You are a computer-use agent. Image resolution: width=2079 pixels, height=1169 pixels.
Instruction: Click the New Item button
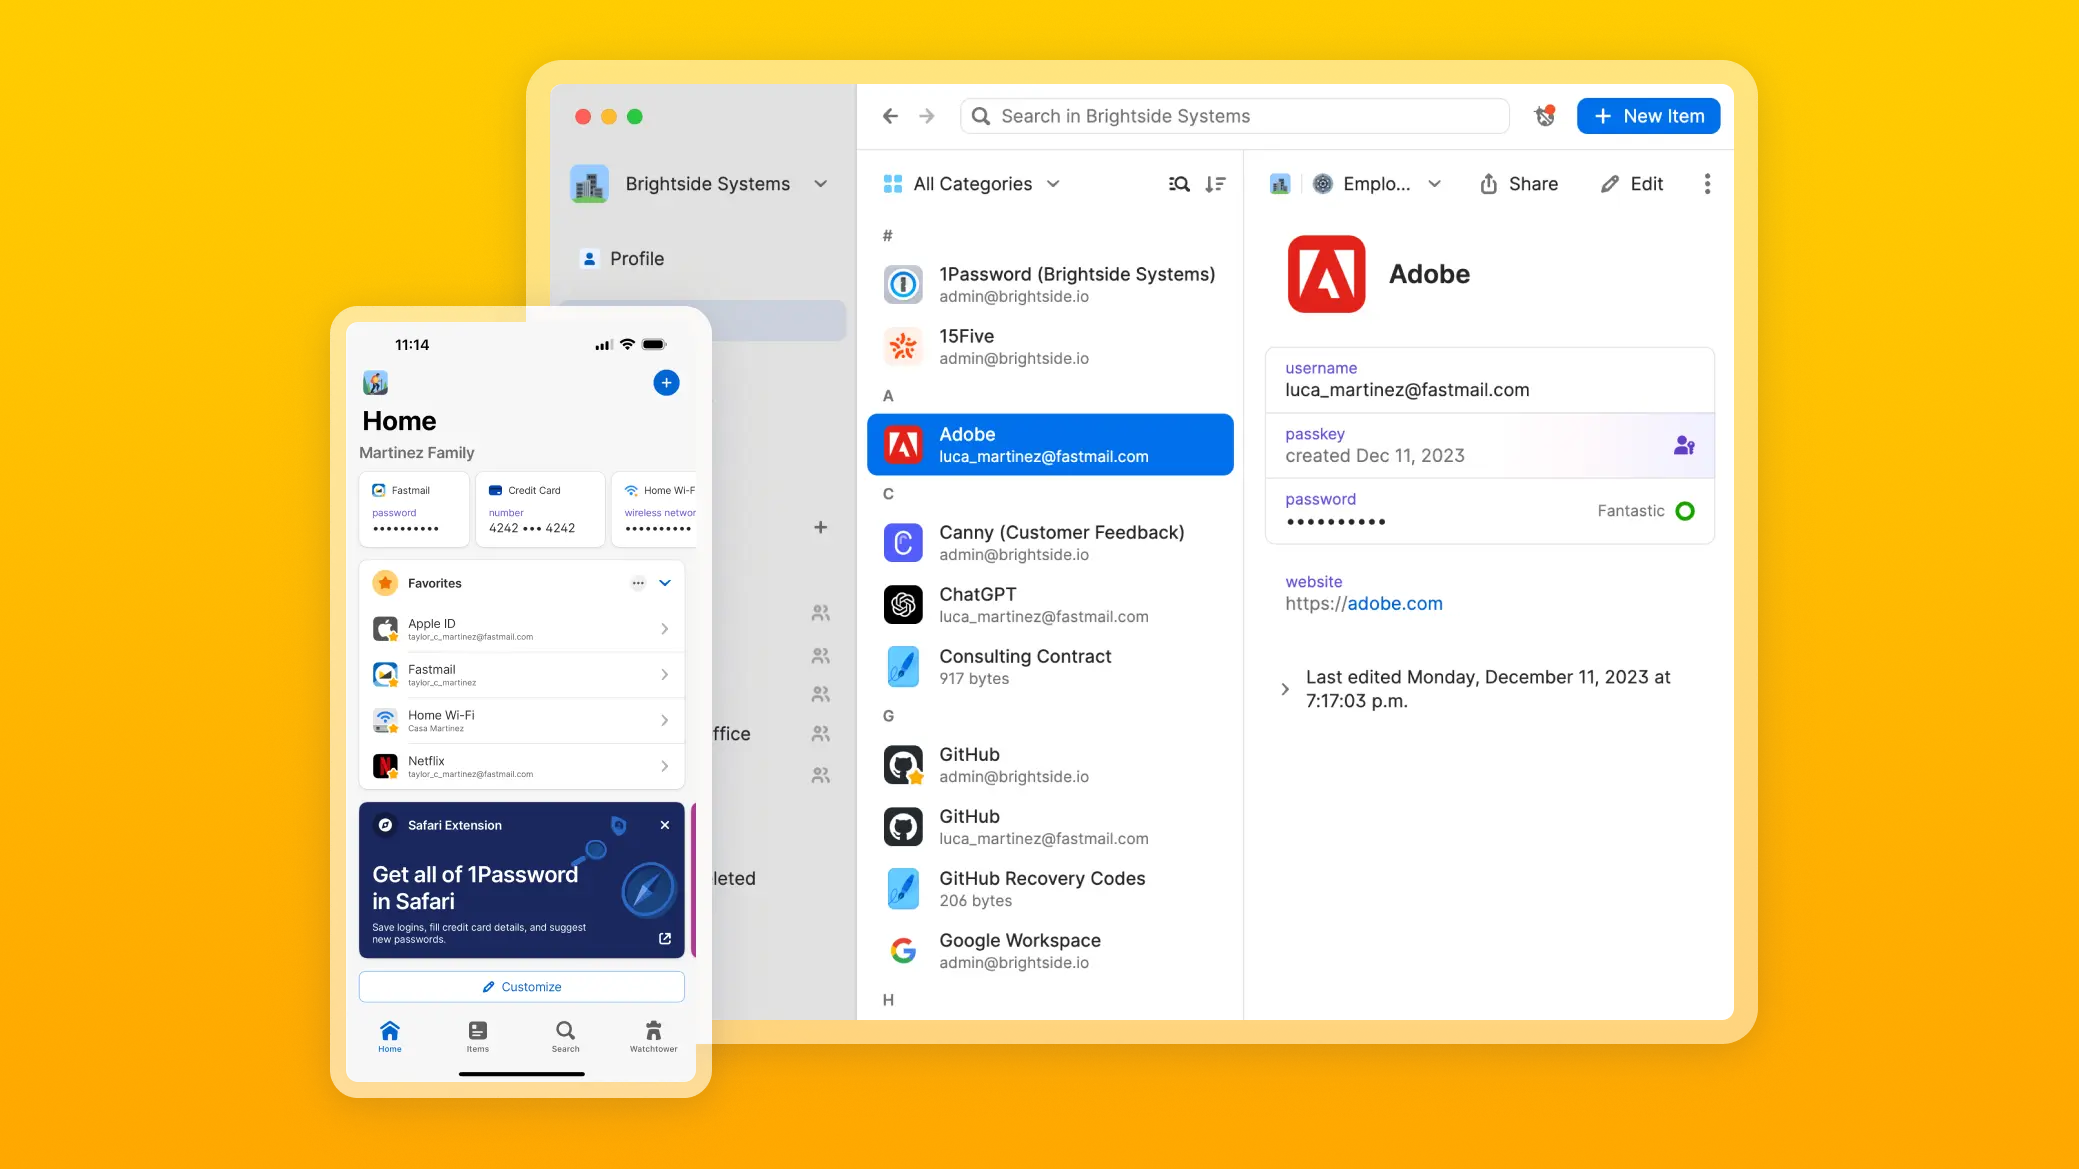tap(1648, 116)
